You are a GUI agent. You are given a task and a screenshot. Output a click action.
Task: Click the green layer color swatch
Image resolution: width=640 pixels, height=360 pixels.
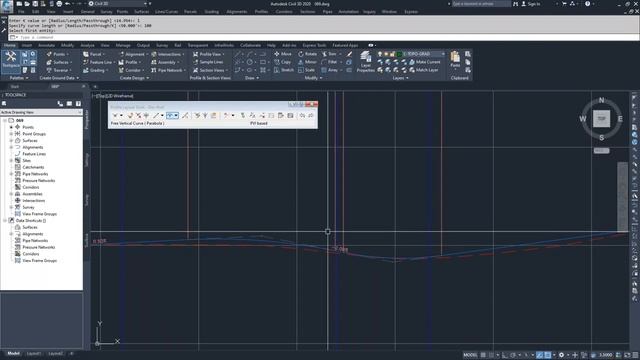[x=400, y=54]
